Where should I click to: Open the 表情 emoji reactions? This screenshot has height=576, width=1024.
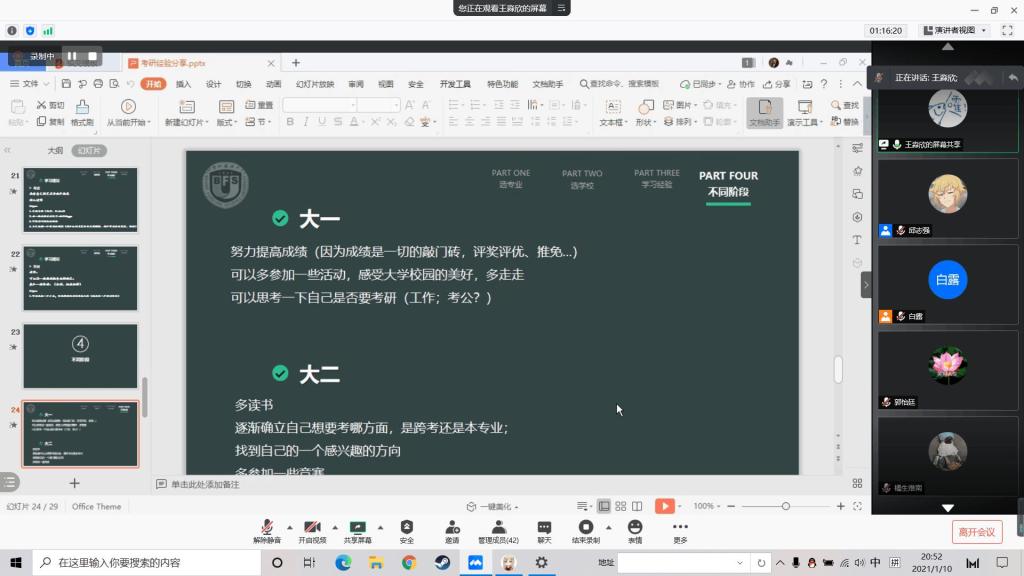click(635, 527)
